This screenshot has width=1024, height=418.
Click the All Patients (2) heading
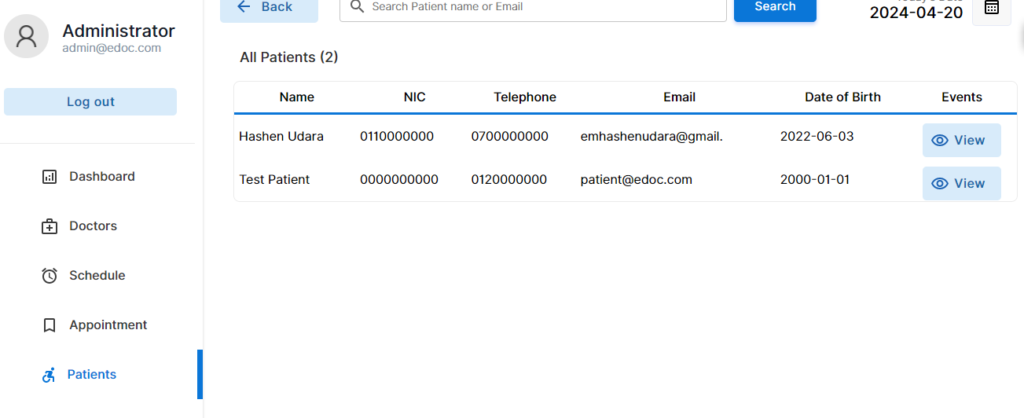289,57
